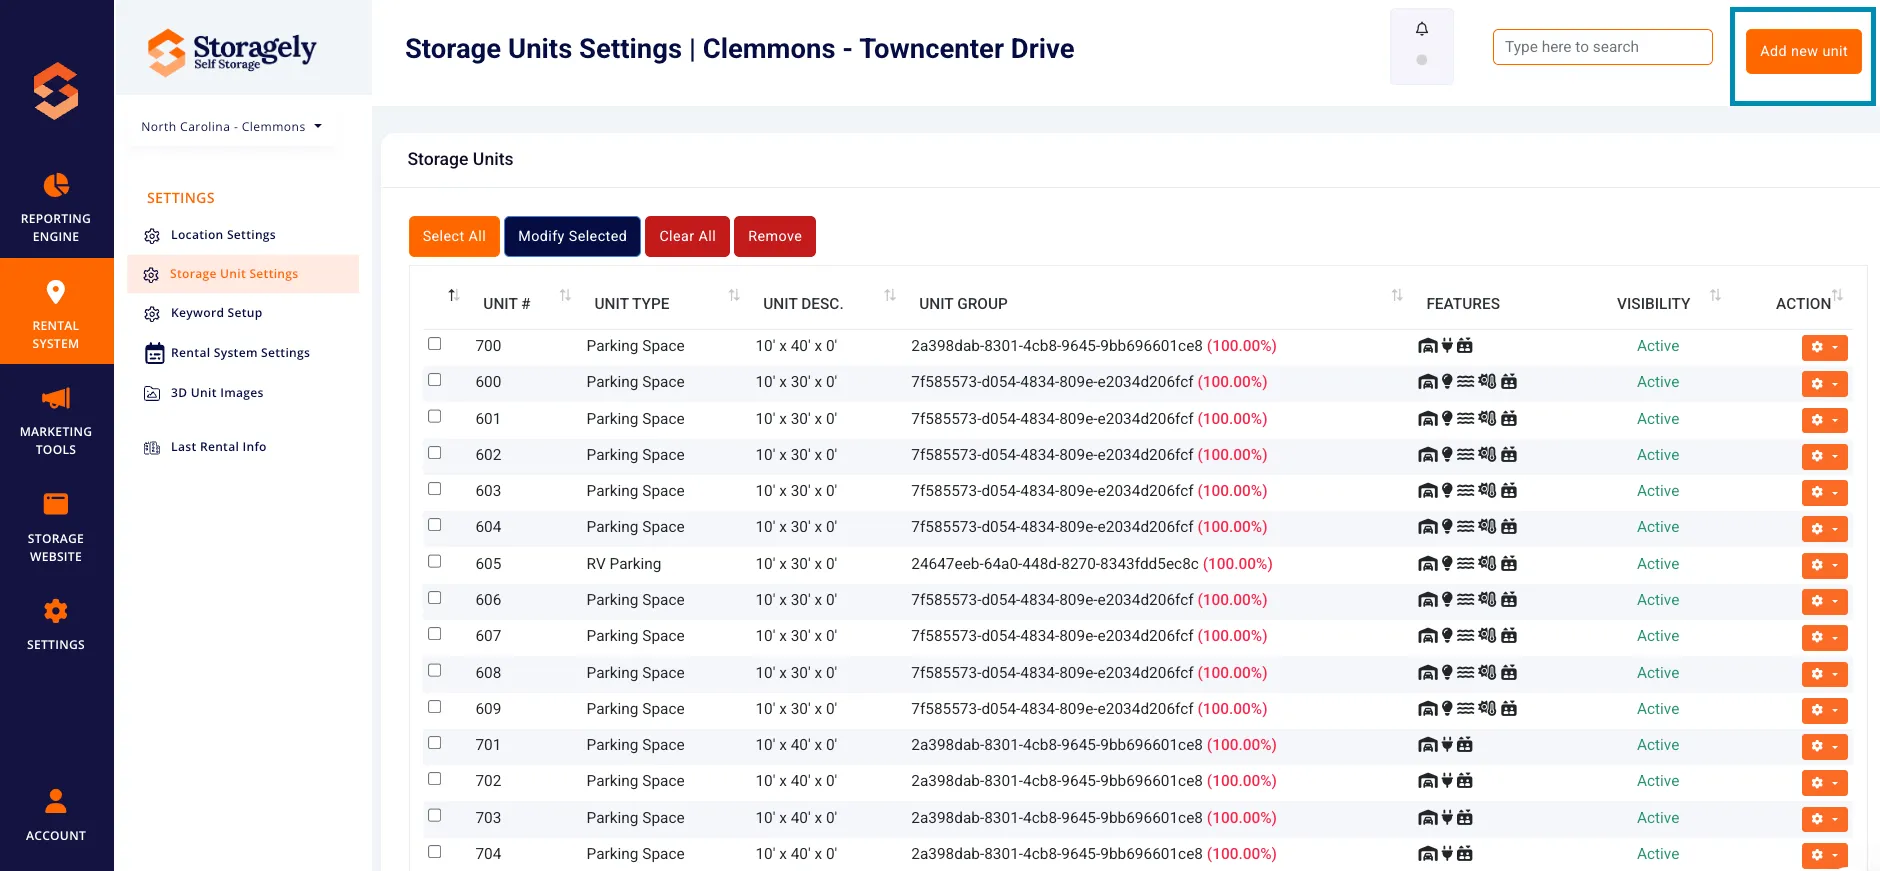The width and height of the screenshot is (1880, 871).
Task: Open the North Carolina - Clemmons location dropdown
Action: (231, 127)
